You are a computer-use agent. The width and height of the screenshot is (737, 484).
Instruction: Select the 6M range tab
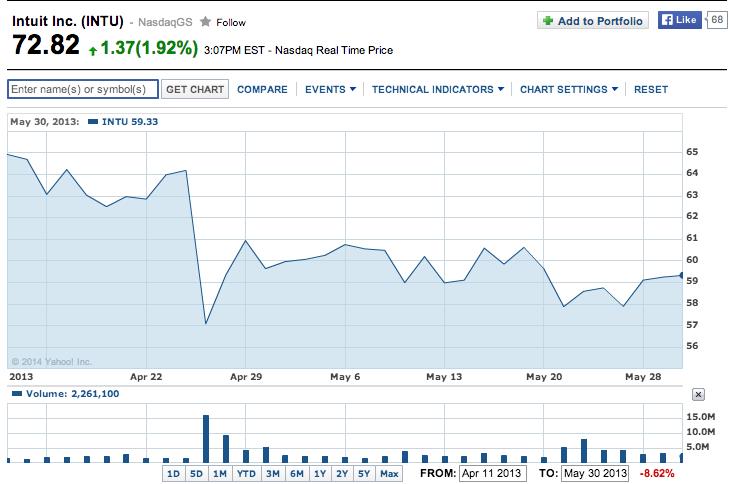tap(297, 474)
